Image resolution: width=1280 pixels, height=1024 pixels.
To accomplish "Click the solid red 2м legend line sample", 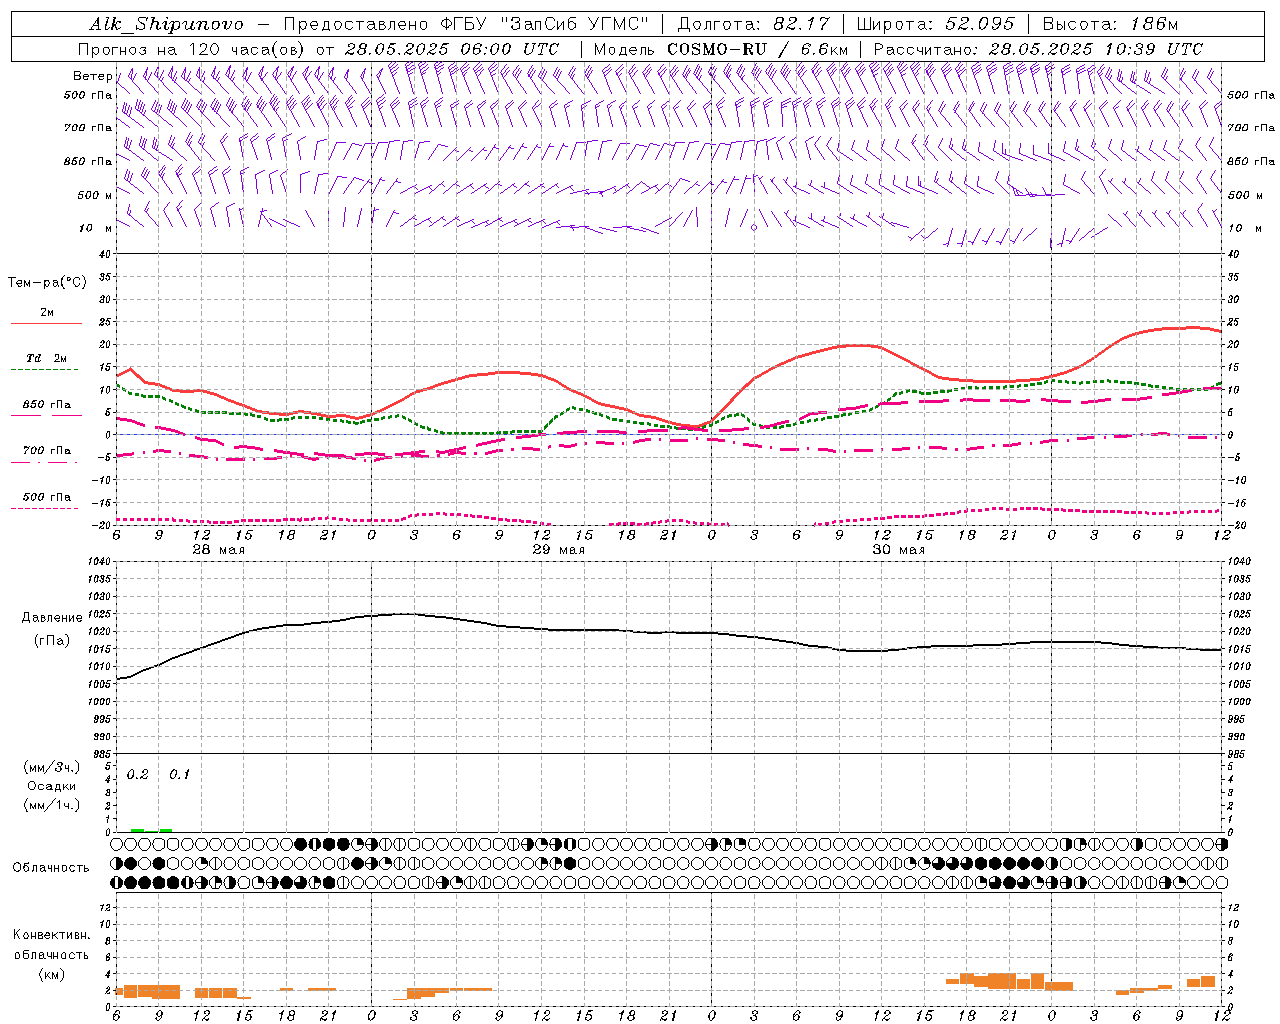I will tap(46, 324).
